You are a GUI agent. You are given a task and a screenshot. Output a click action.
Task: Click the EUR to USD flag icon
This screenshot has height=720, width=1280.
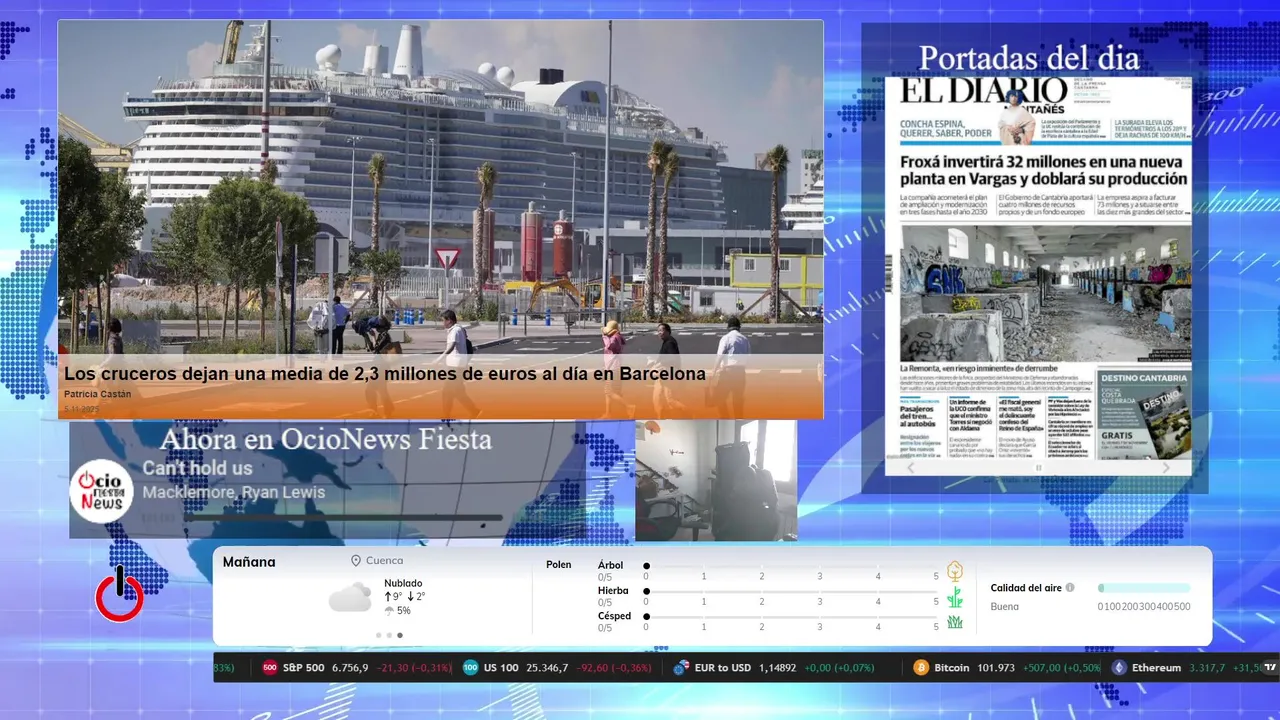pos(681,668)
